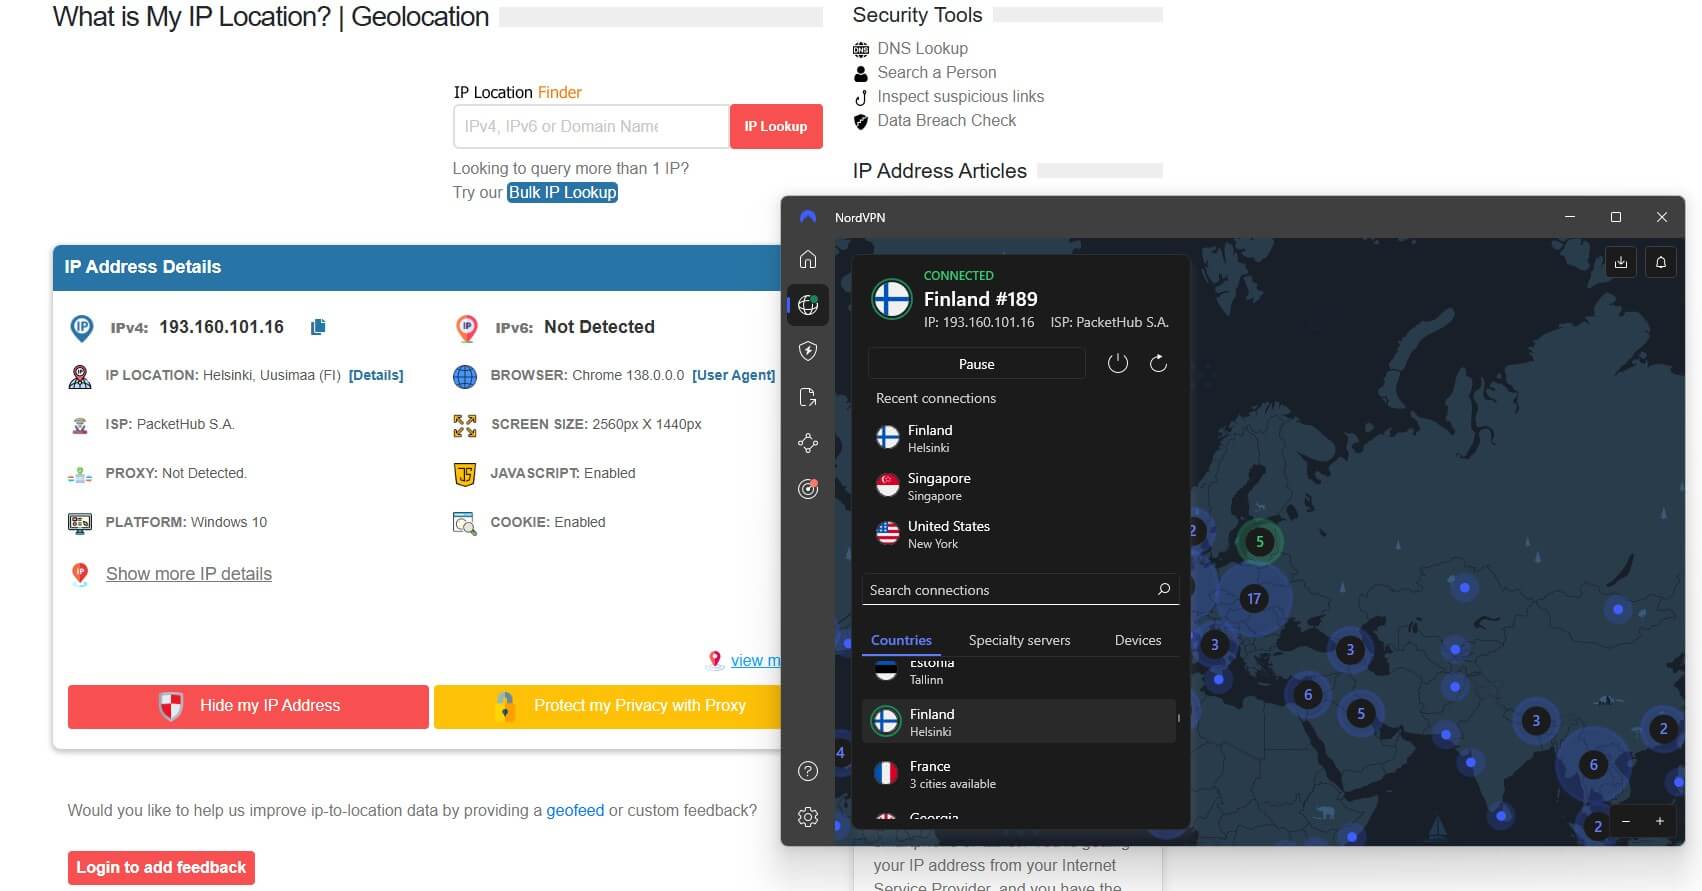Open DNS Lookup link
Image resolution: width=1702 pixels, height=891 pixels.
[x=922, y=48]
